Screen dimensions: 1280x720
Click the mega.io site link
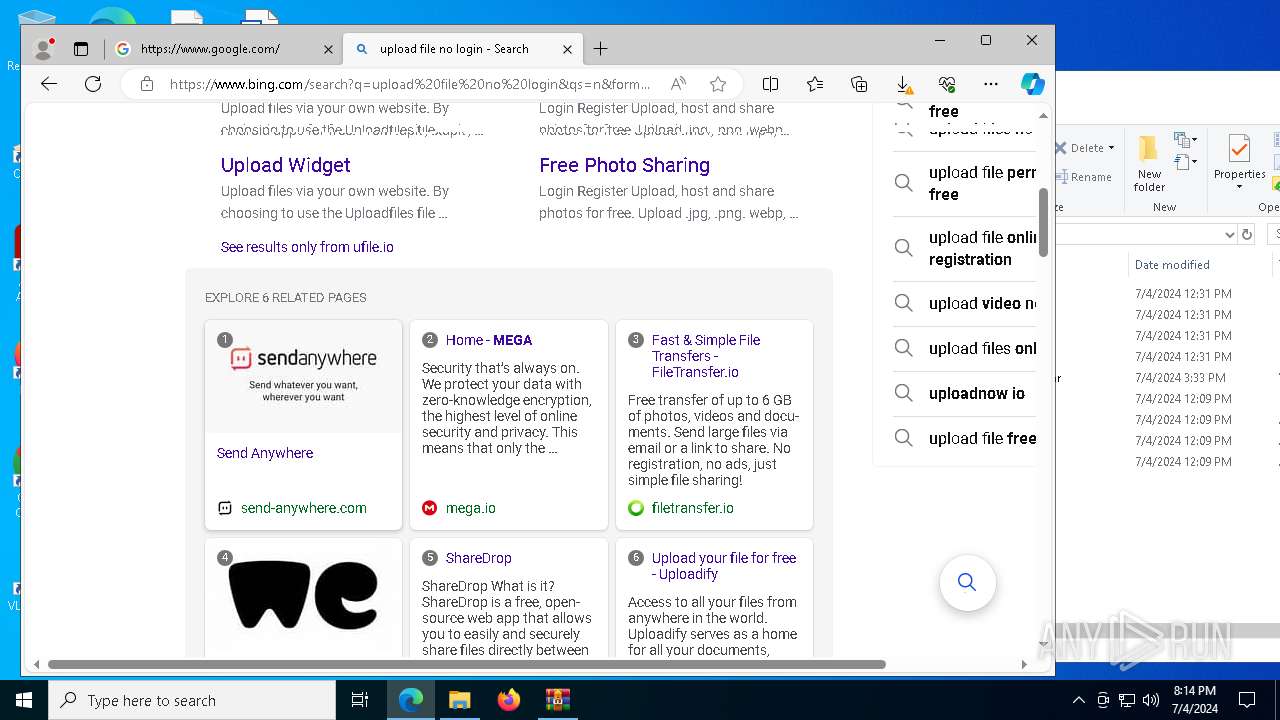(x=470, y=508)
